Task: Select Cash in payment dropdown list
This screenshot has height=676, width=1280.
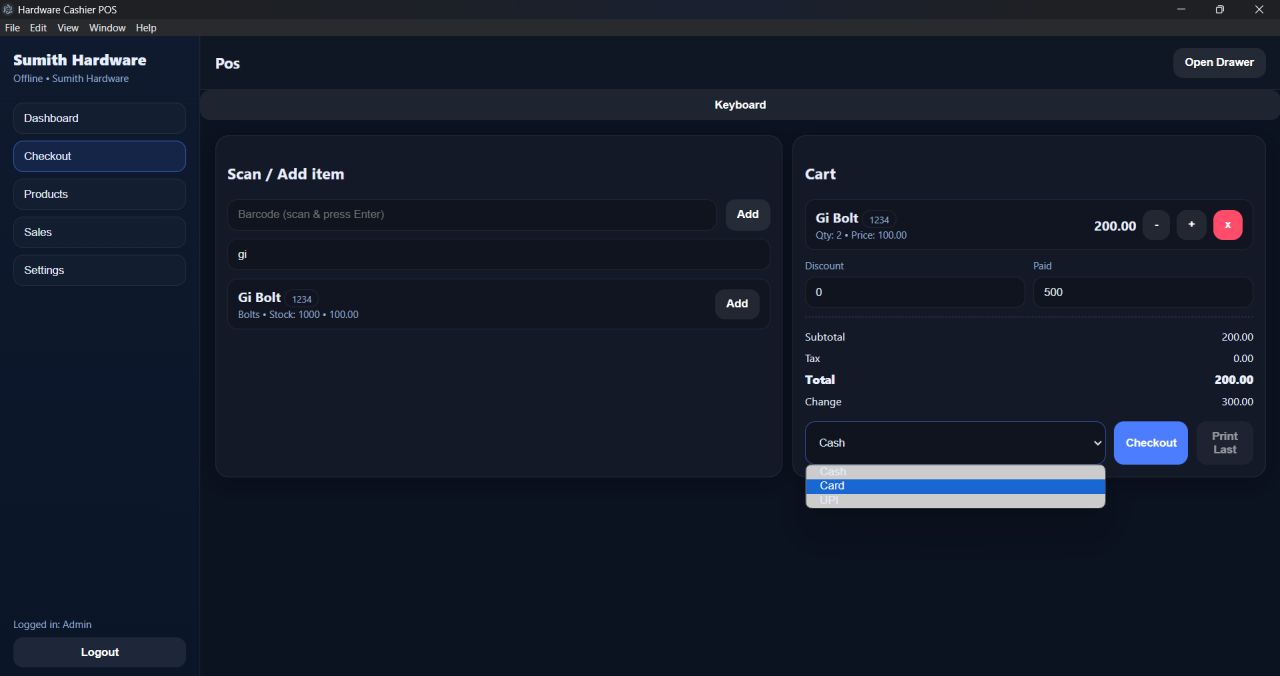Action: [x=955, y=472]
